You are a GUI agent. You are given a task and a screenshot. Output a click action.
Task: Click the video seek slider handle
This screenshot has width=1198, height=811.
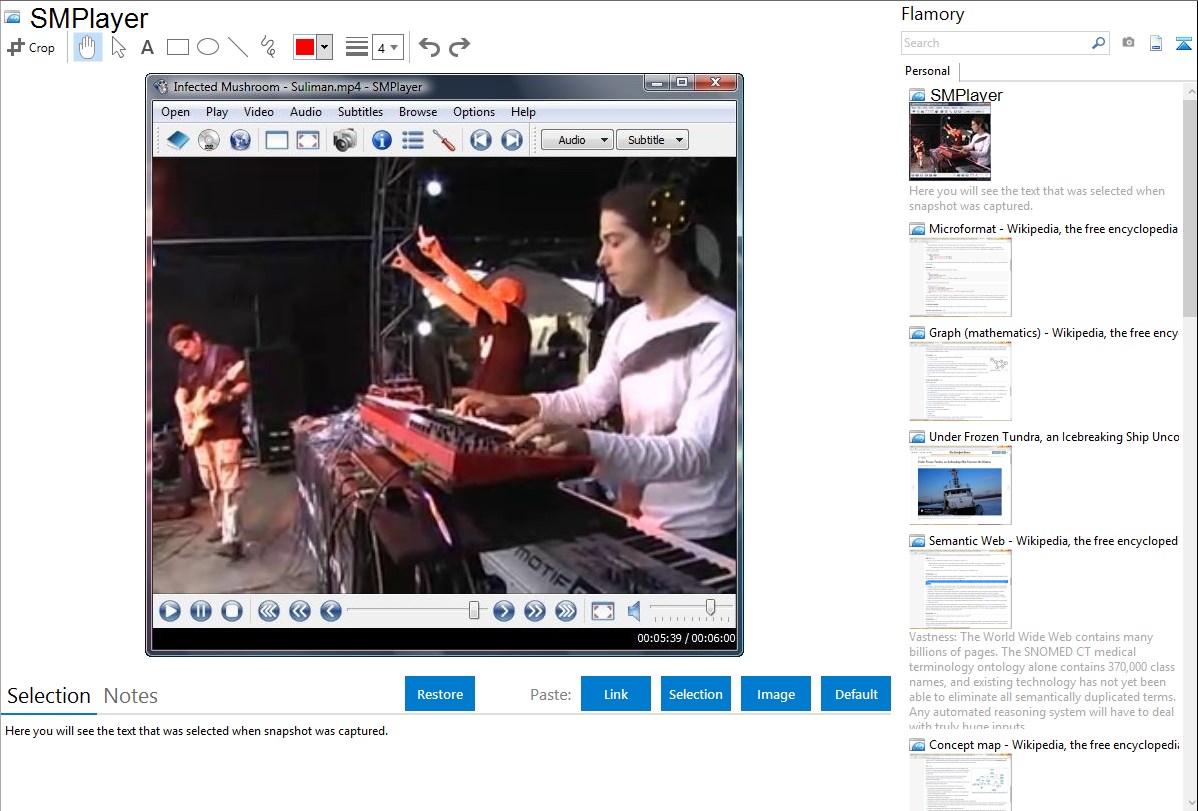pos(474,610)
